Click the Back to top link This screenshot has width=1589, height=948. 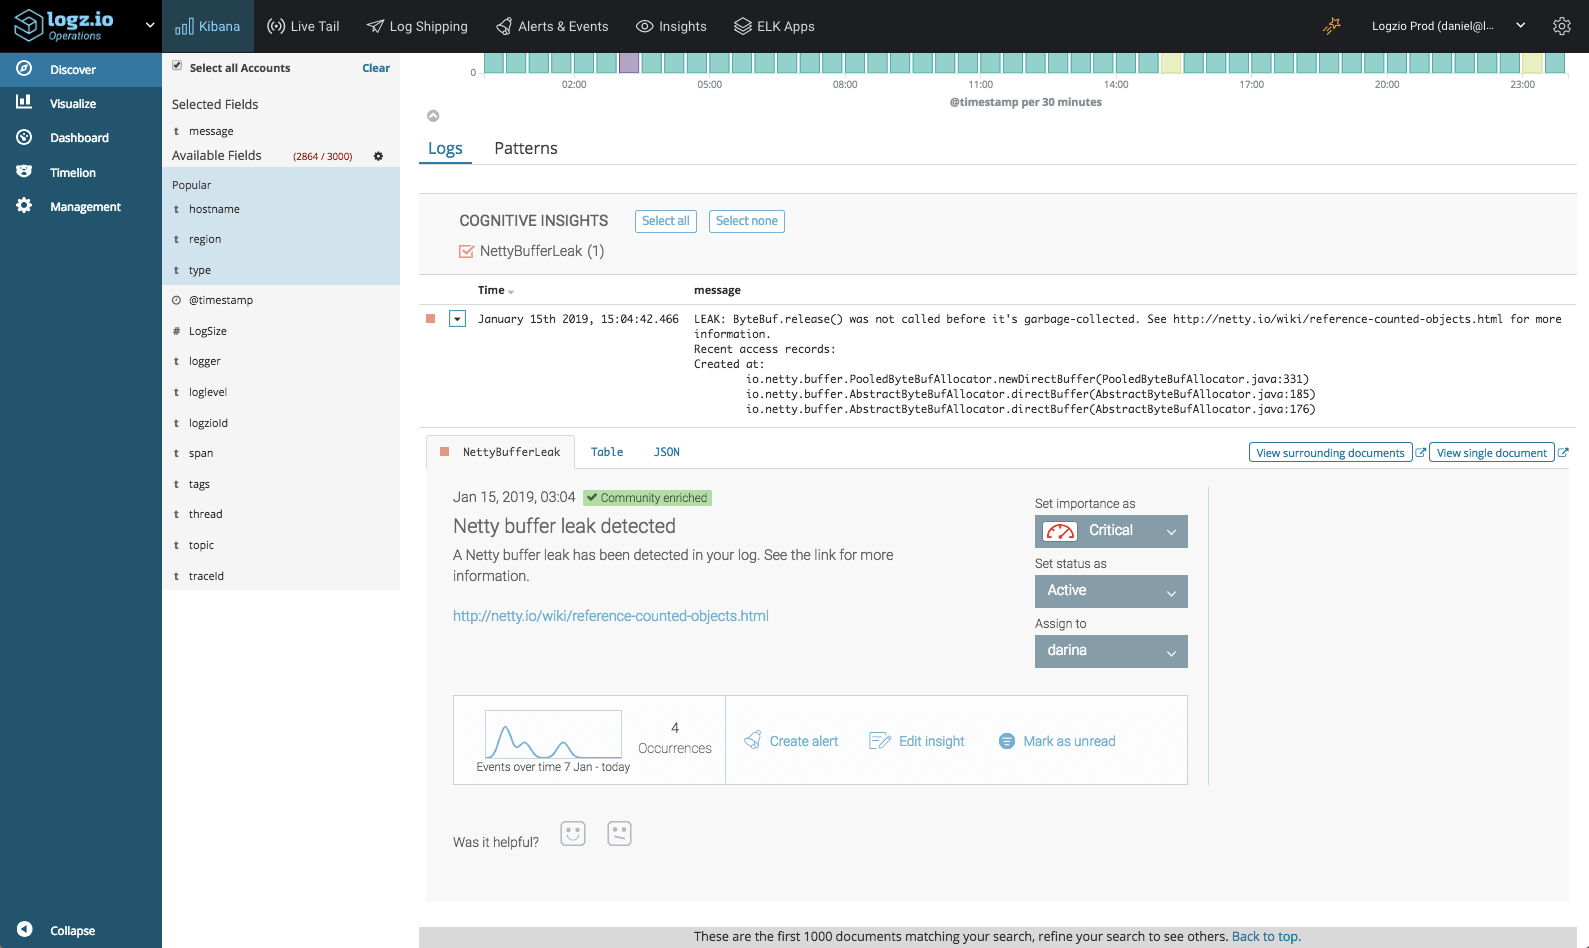point(1266,937)
